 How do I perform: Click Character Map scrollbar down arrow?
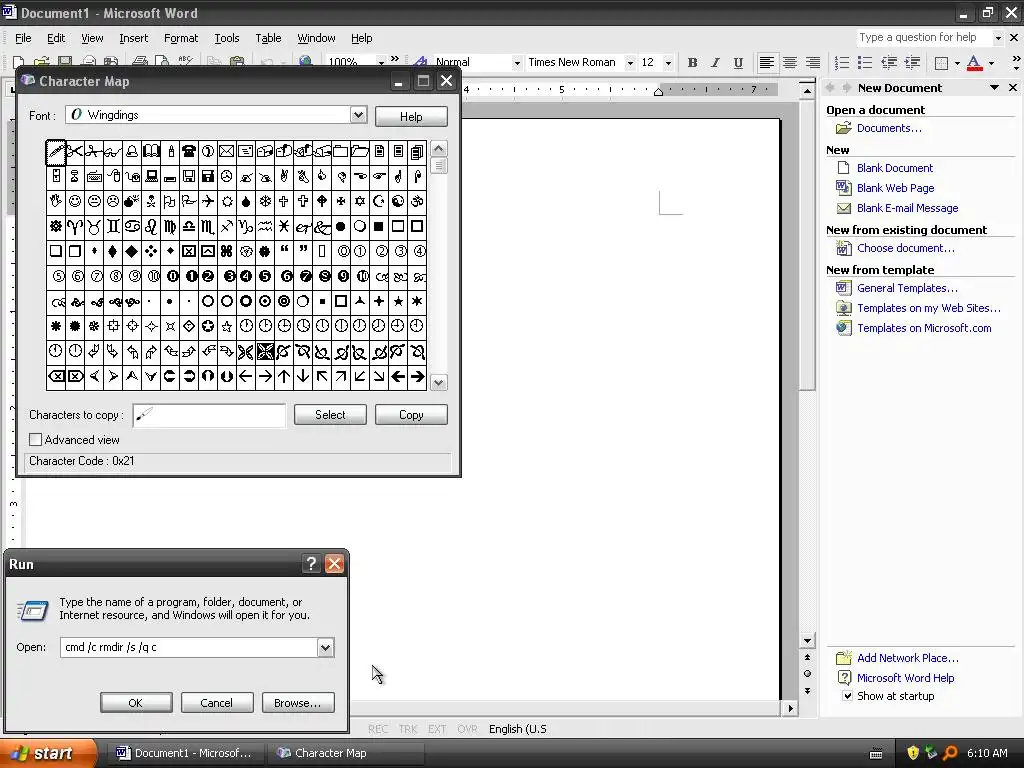439,383
